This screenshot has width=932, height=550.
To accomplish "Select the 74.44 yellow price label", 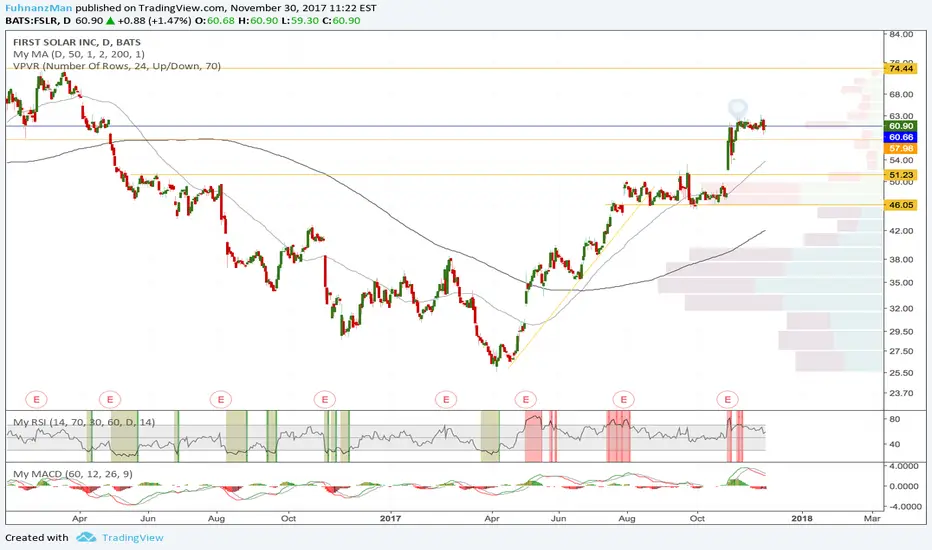I will point(901,68).
